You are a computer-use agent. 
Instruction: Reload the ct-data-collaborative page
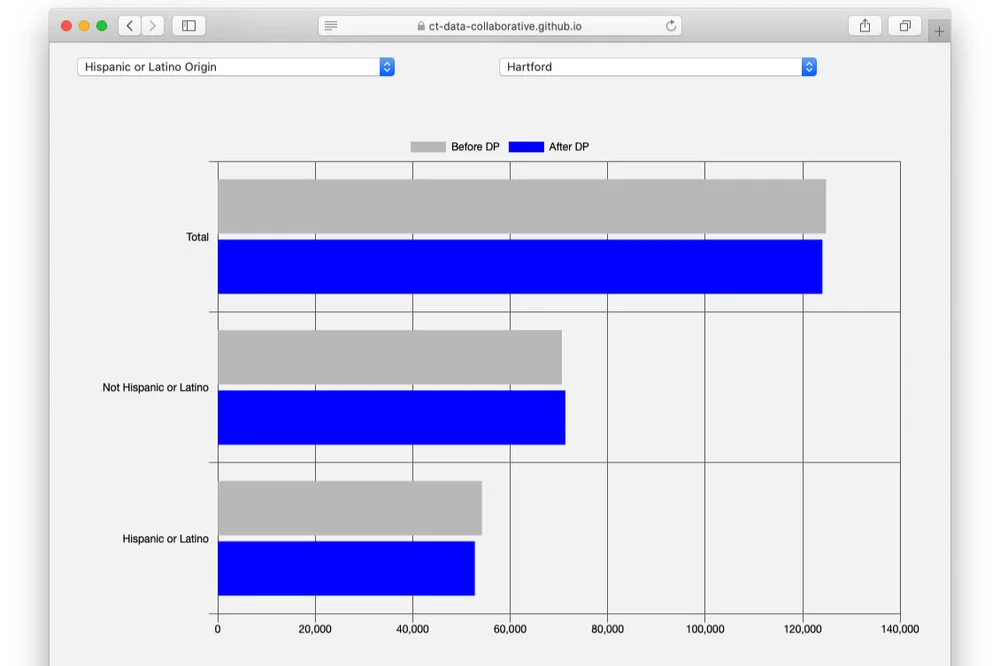[670, 25]
